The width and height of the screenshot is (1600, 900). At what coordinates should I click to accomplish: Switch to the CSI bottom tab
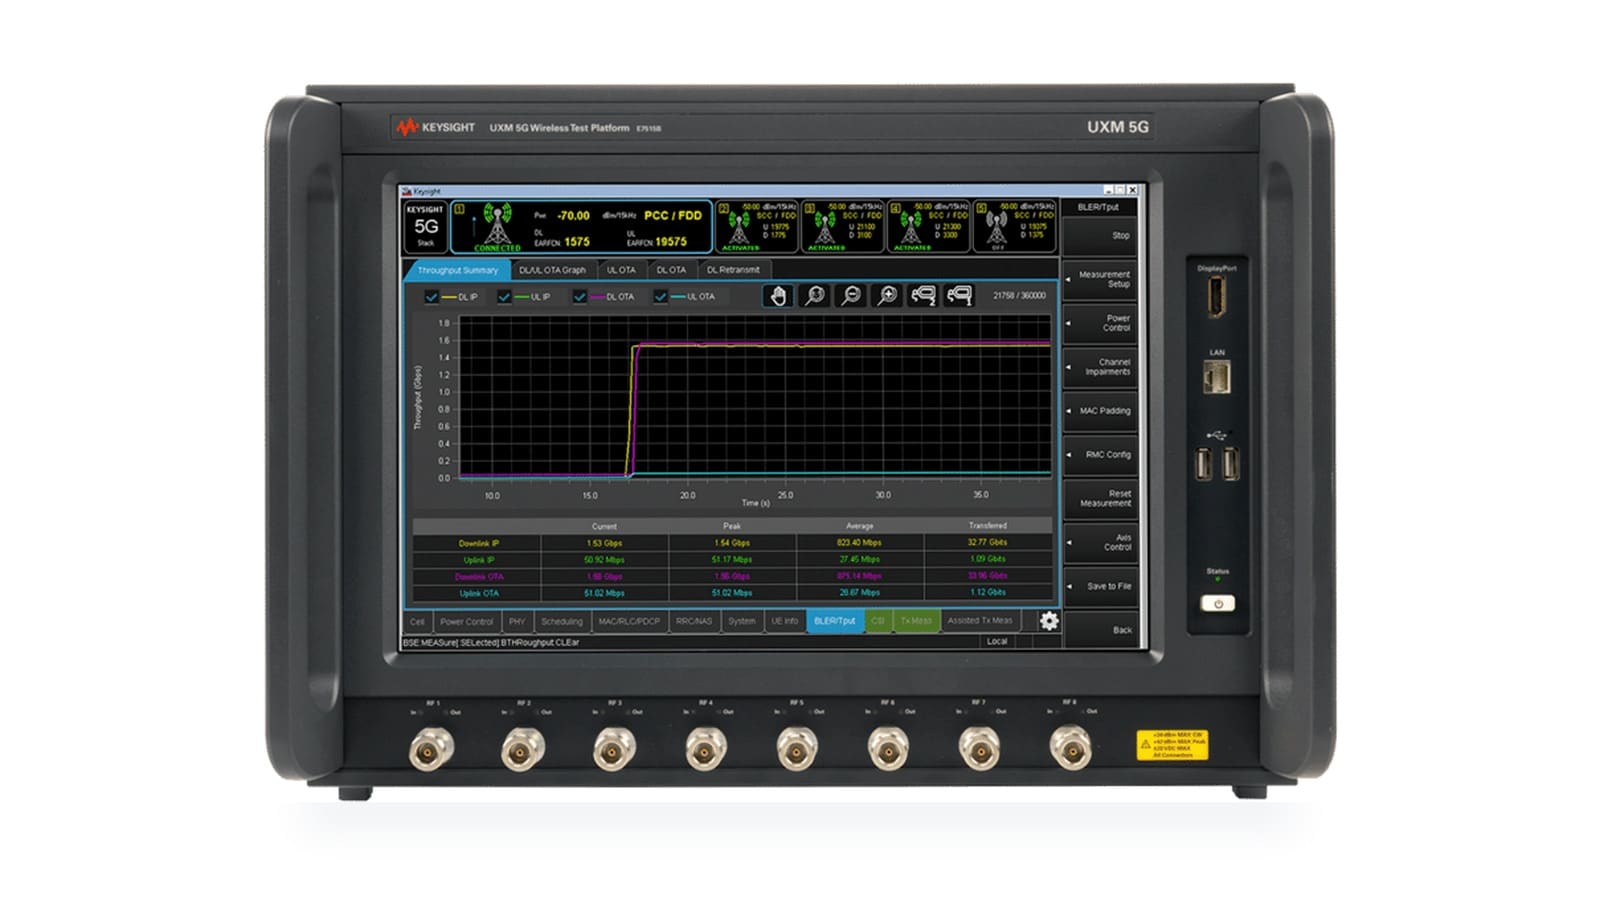click(x=878, y=621)
